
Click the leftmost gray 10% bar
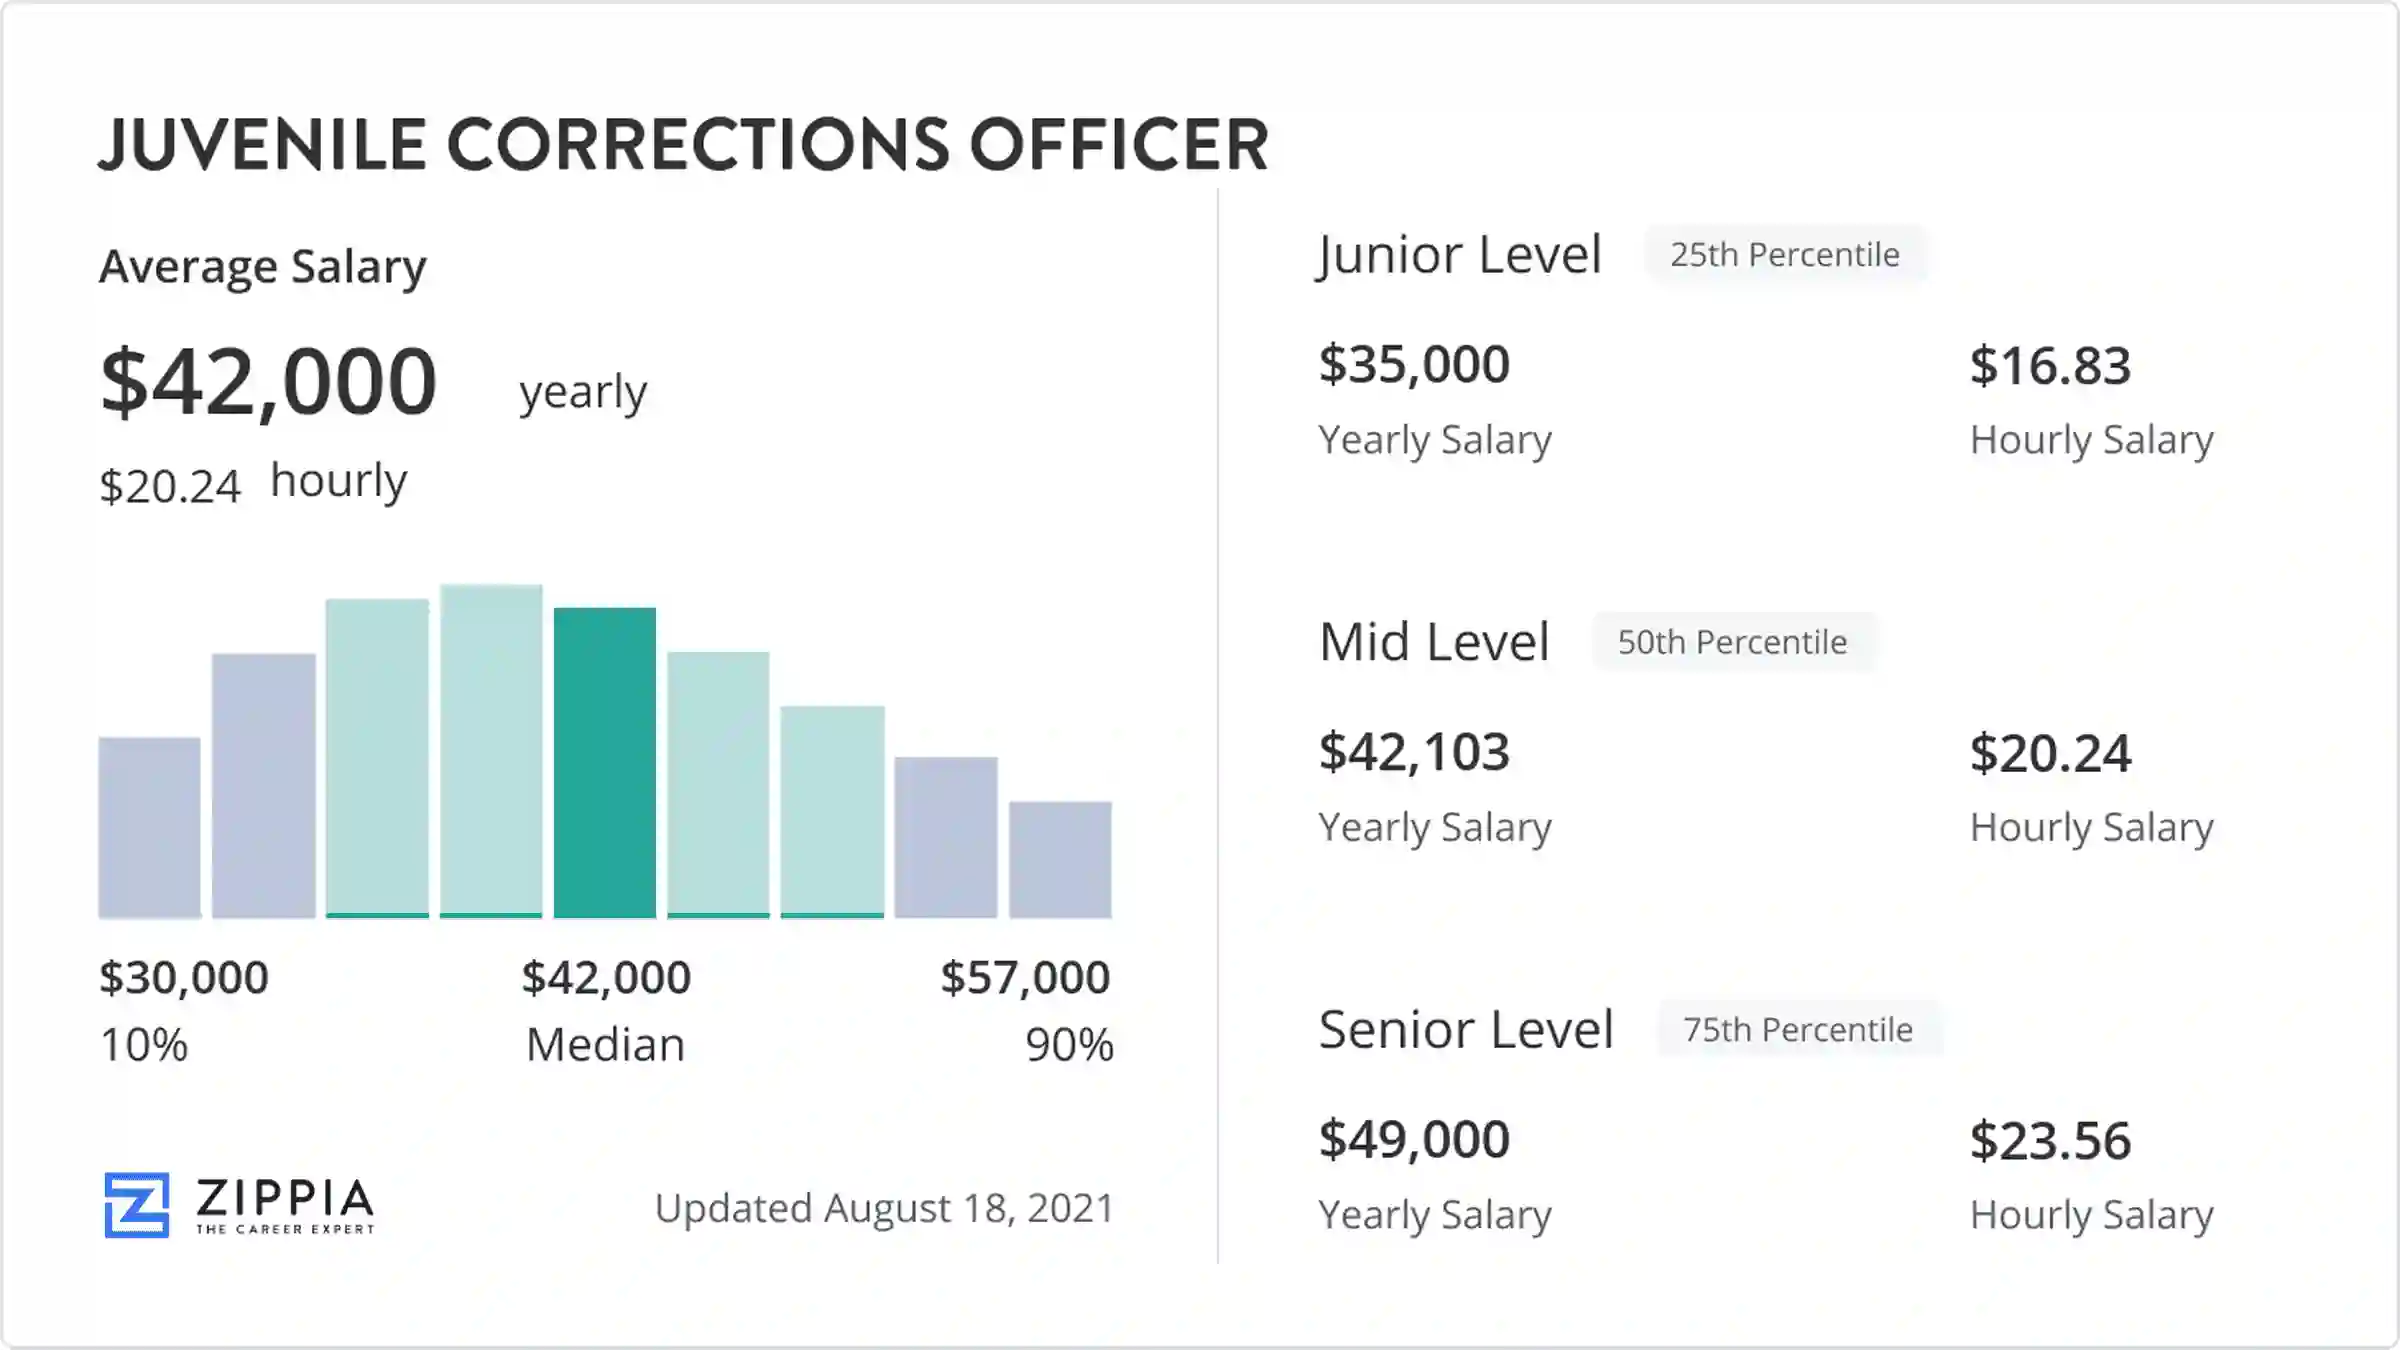[x=149, y=828]
